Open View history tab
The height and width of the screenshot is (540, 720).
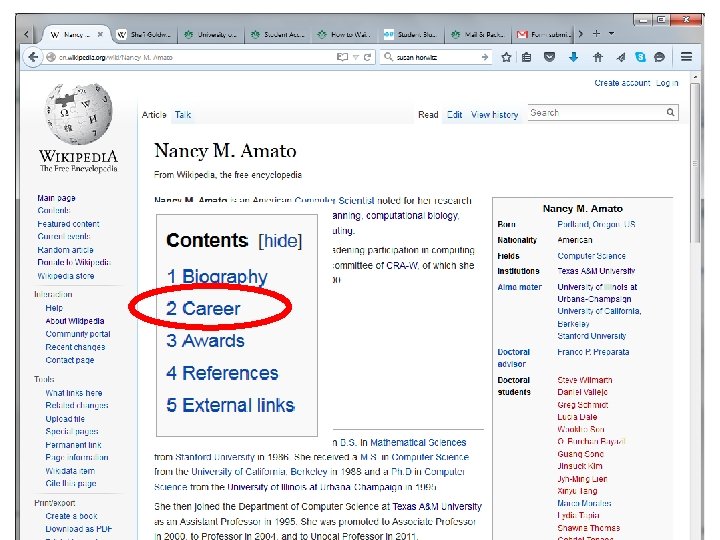495,115
